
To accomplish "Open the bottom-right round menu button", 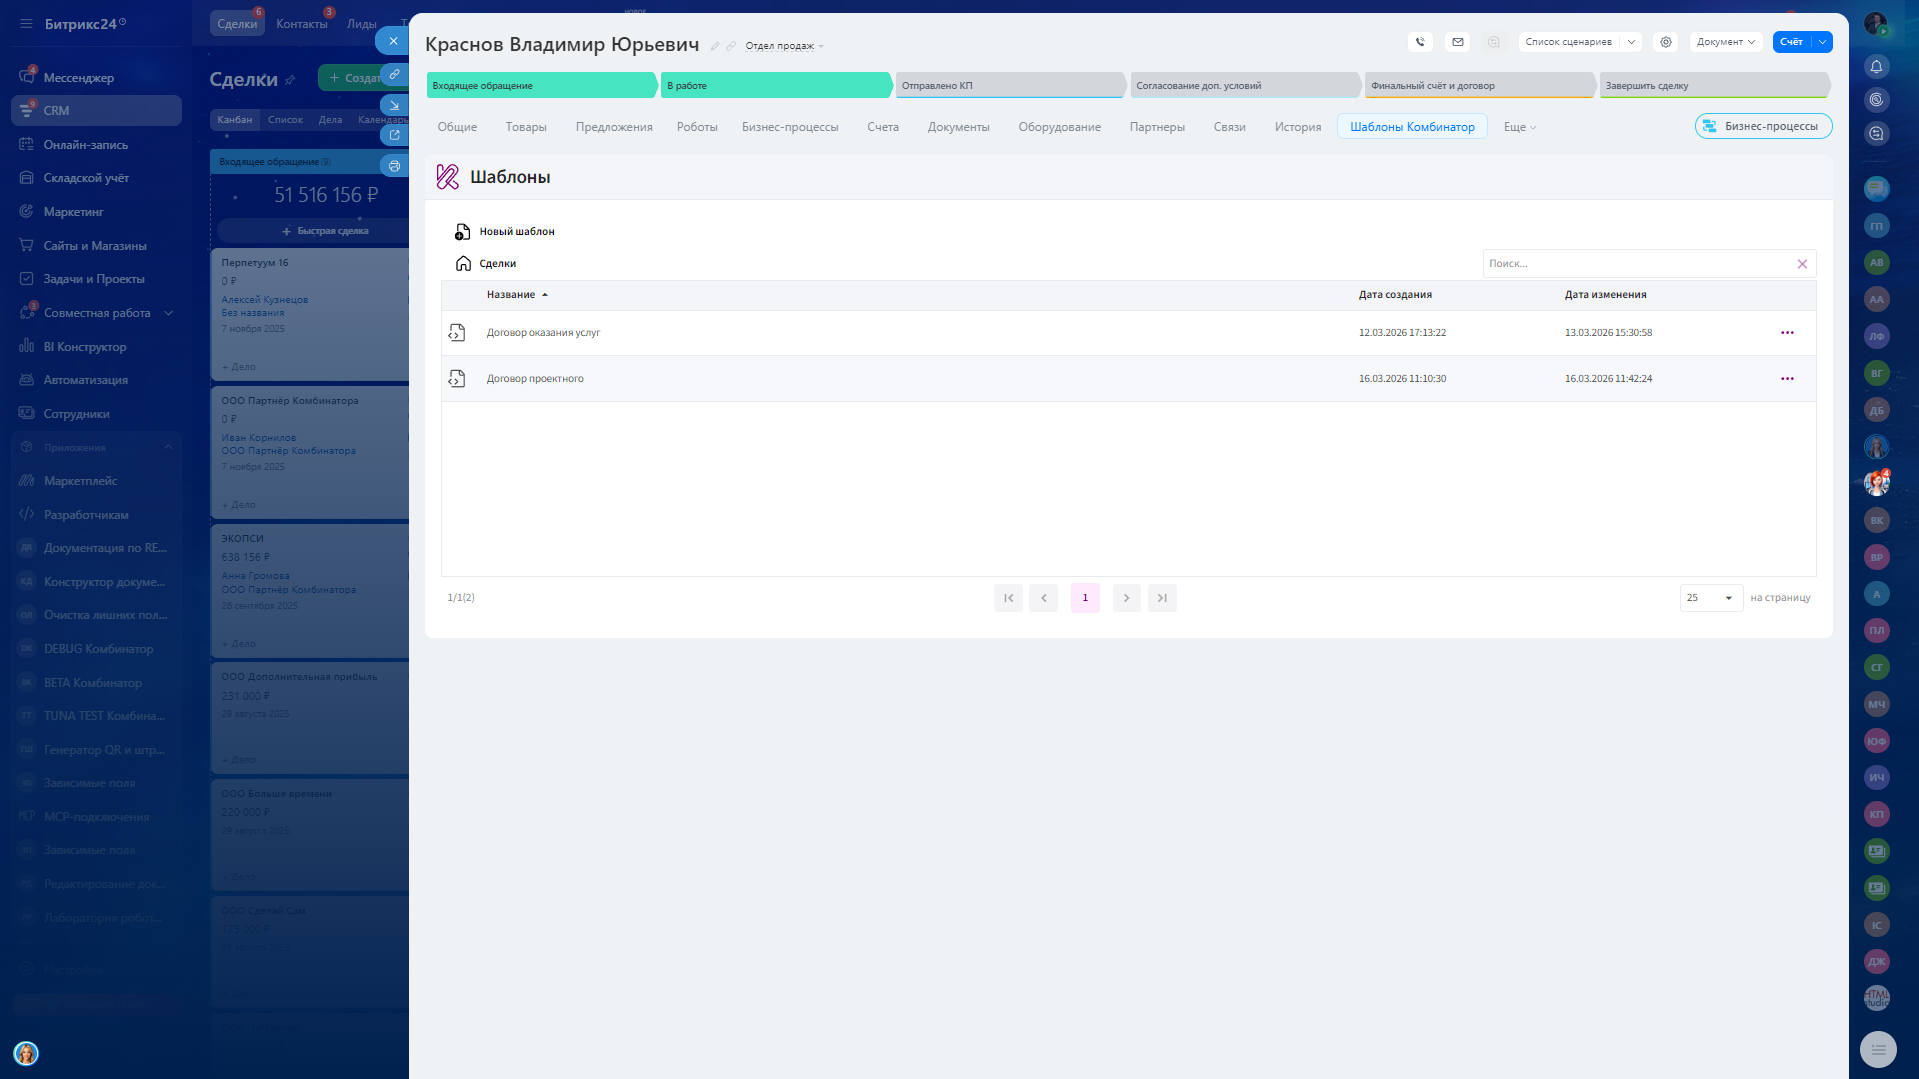I will tap(1878, 1049).
